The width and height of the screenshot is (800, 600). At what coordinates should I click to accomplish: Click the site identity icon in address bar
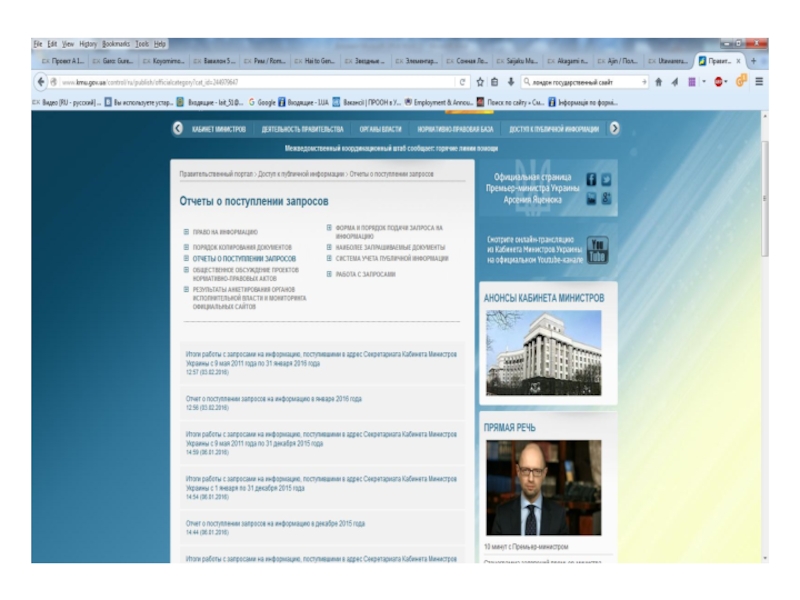point(54,82)
